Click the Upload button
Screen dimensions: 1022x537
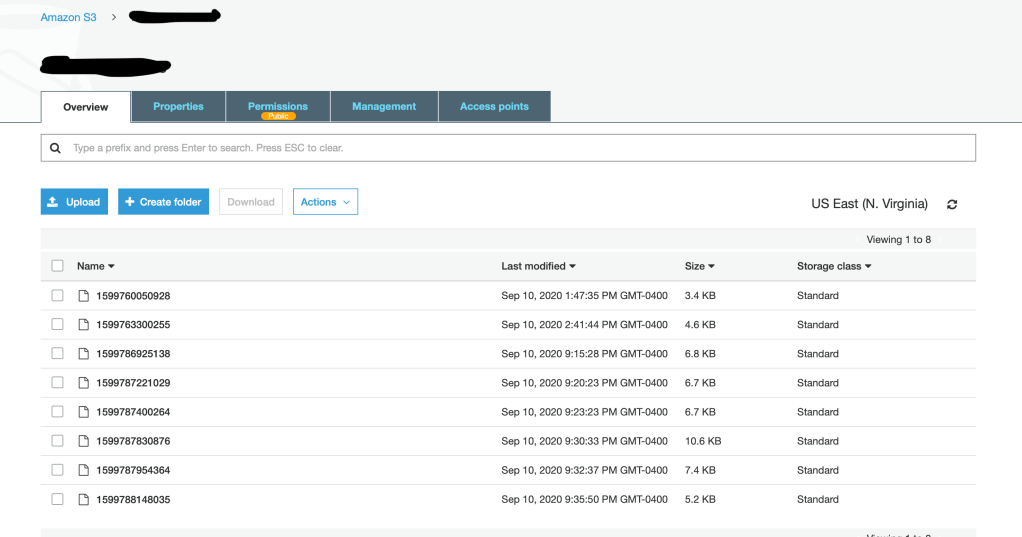(x=74, y=202)
